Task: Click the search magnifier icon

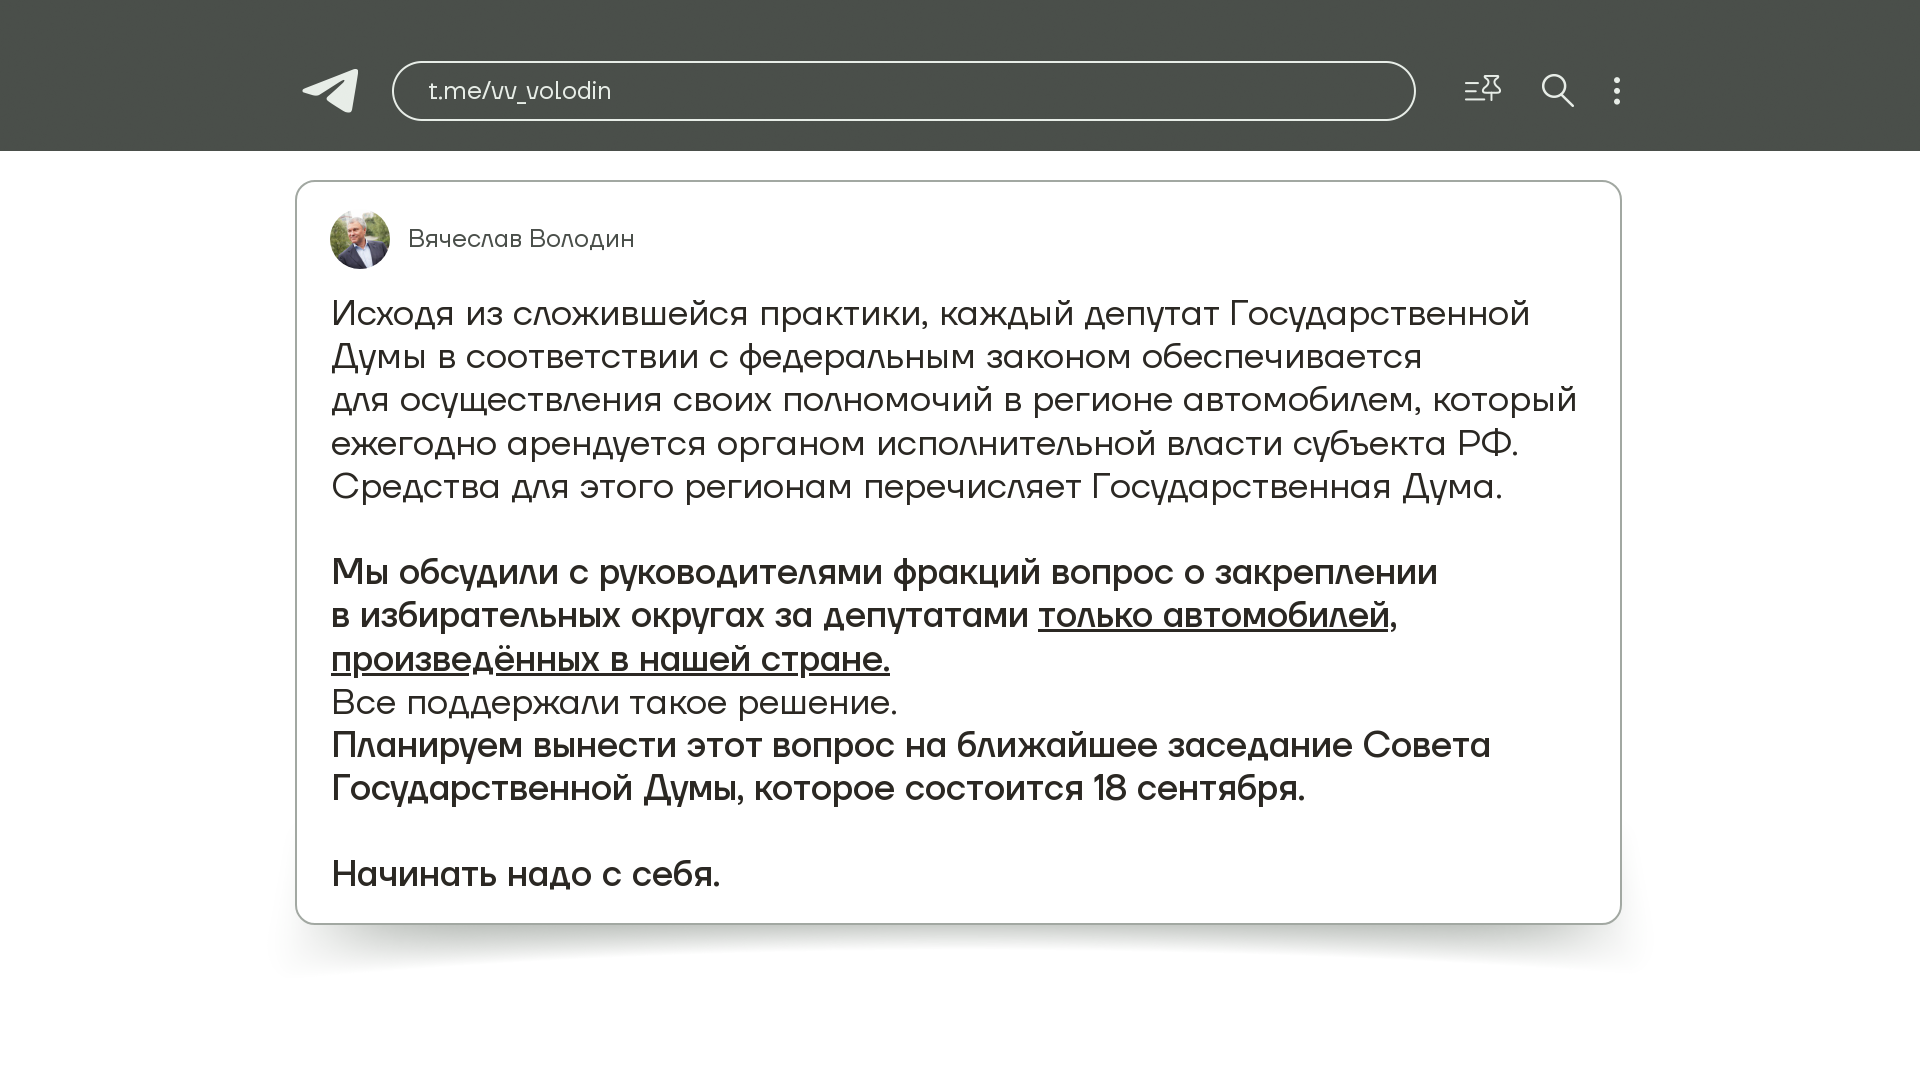Action: tap(1557, 91)
